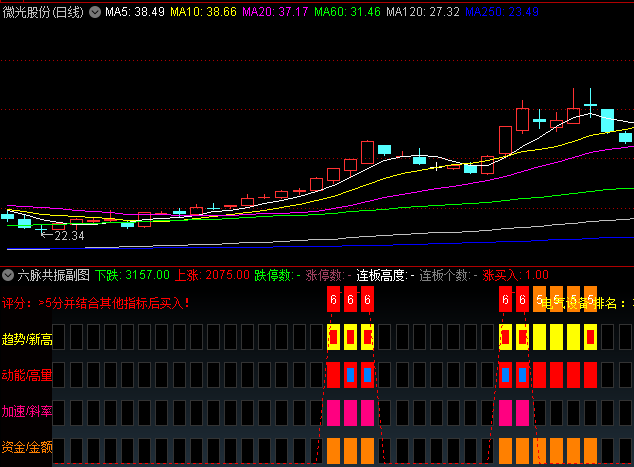Click the 跌停数 label
Screen dimensions: 634x467
tap(274, 275)
